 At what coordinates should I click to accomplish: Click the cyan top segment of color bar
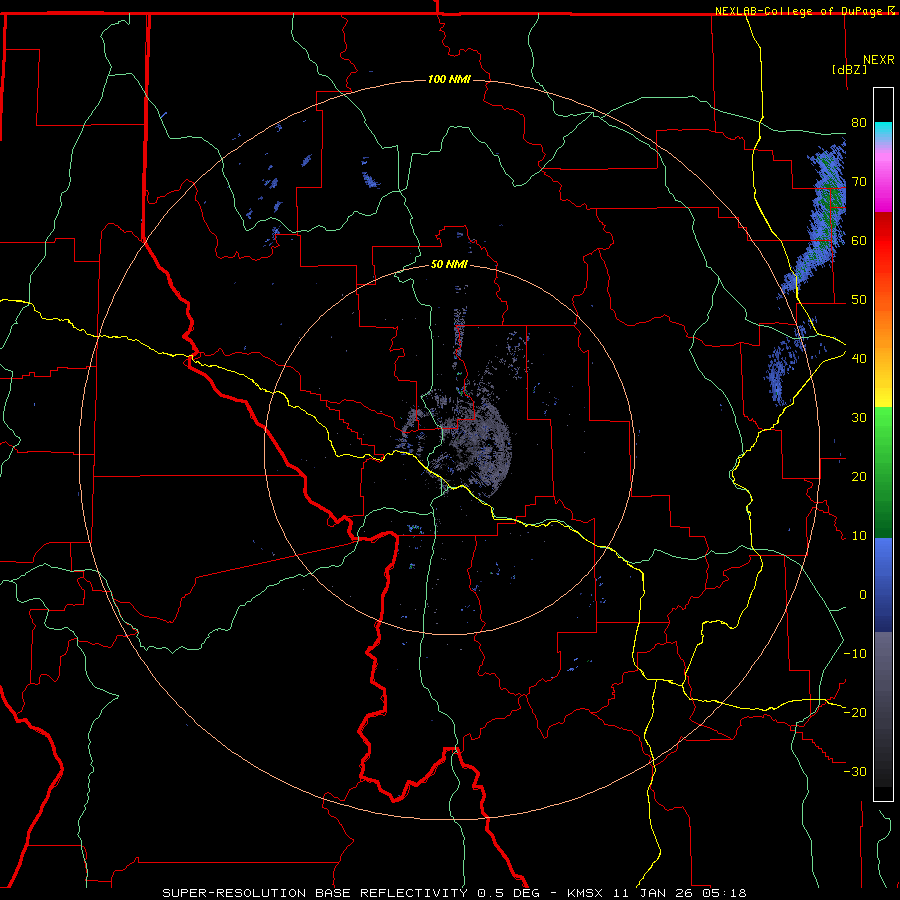coord(883,133)
